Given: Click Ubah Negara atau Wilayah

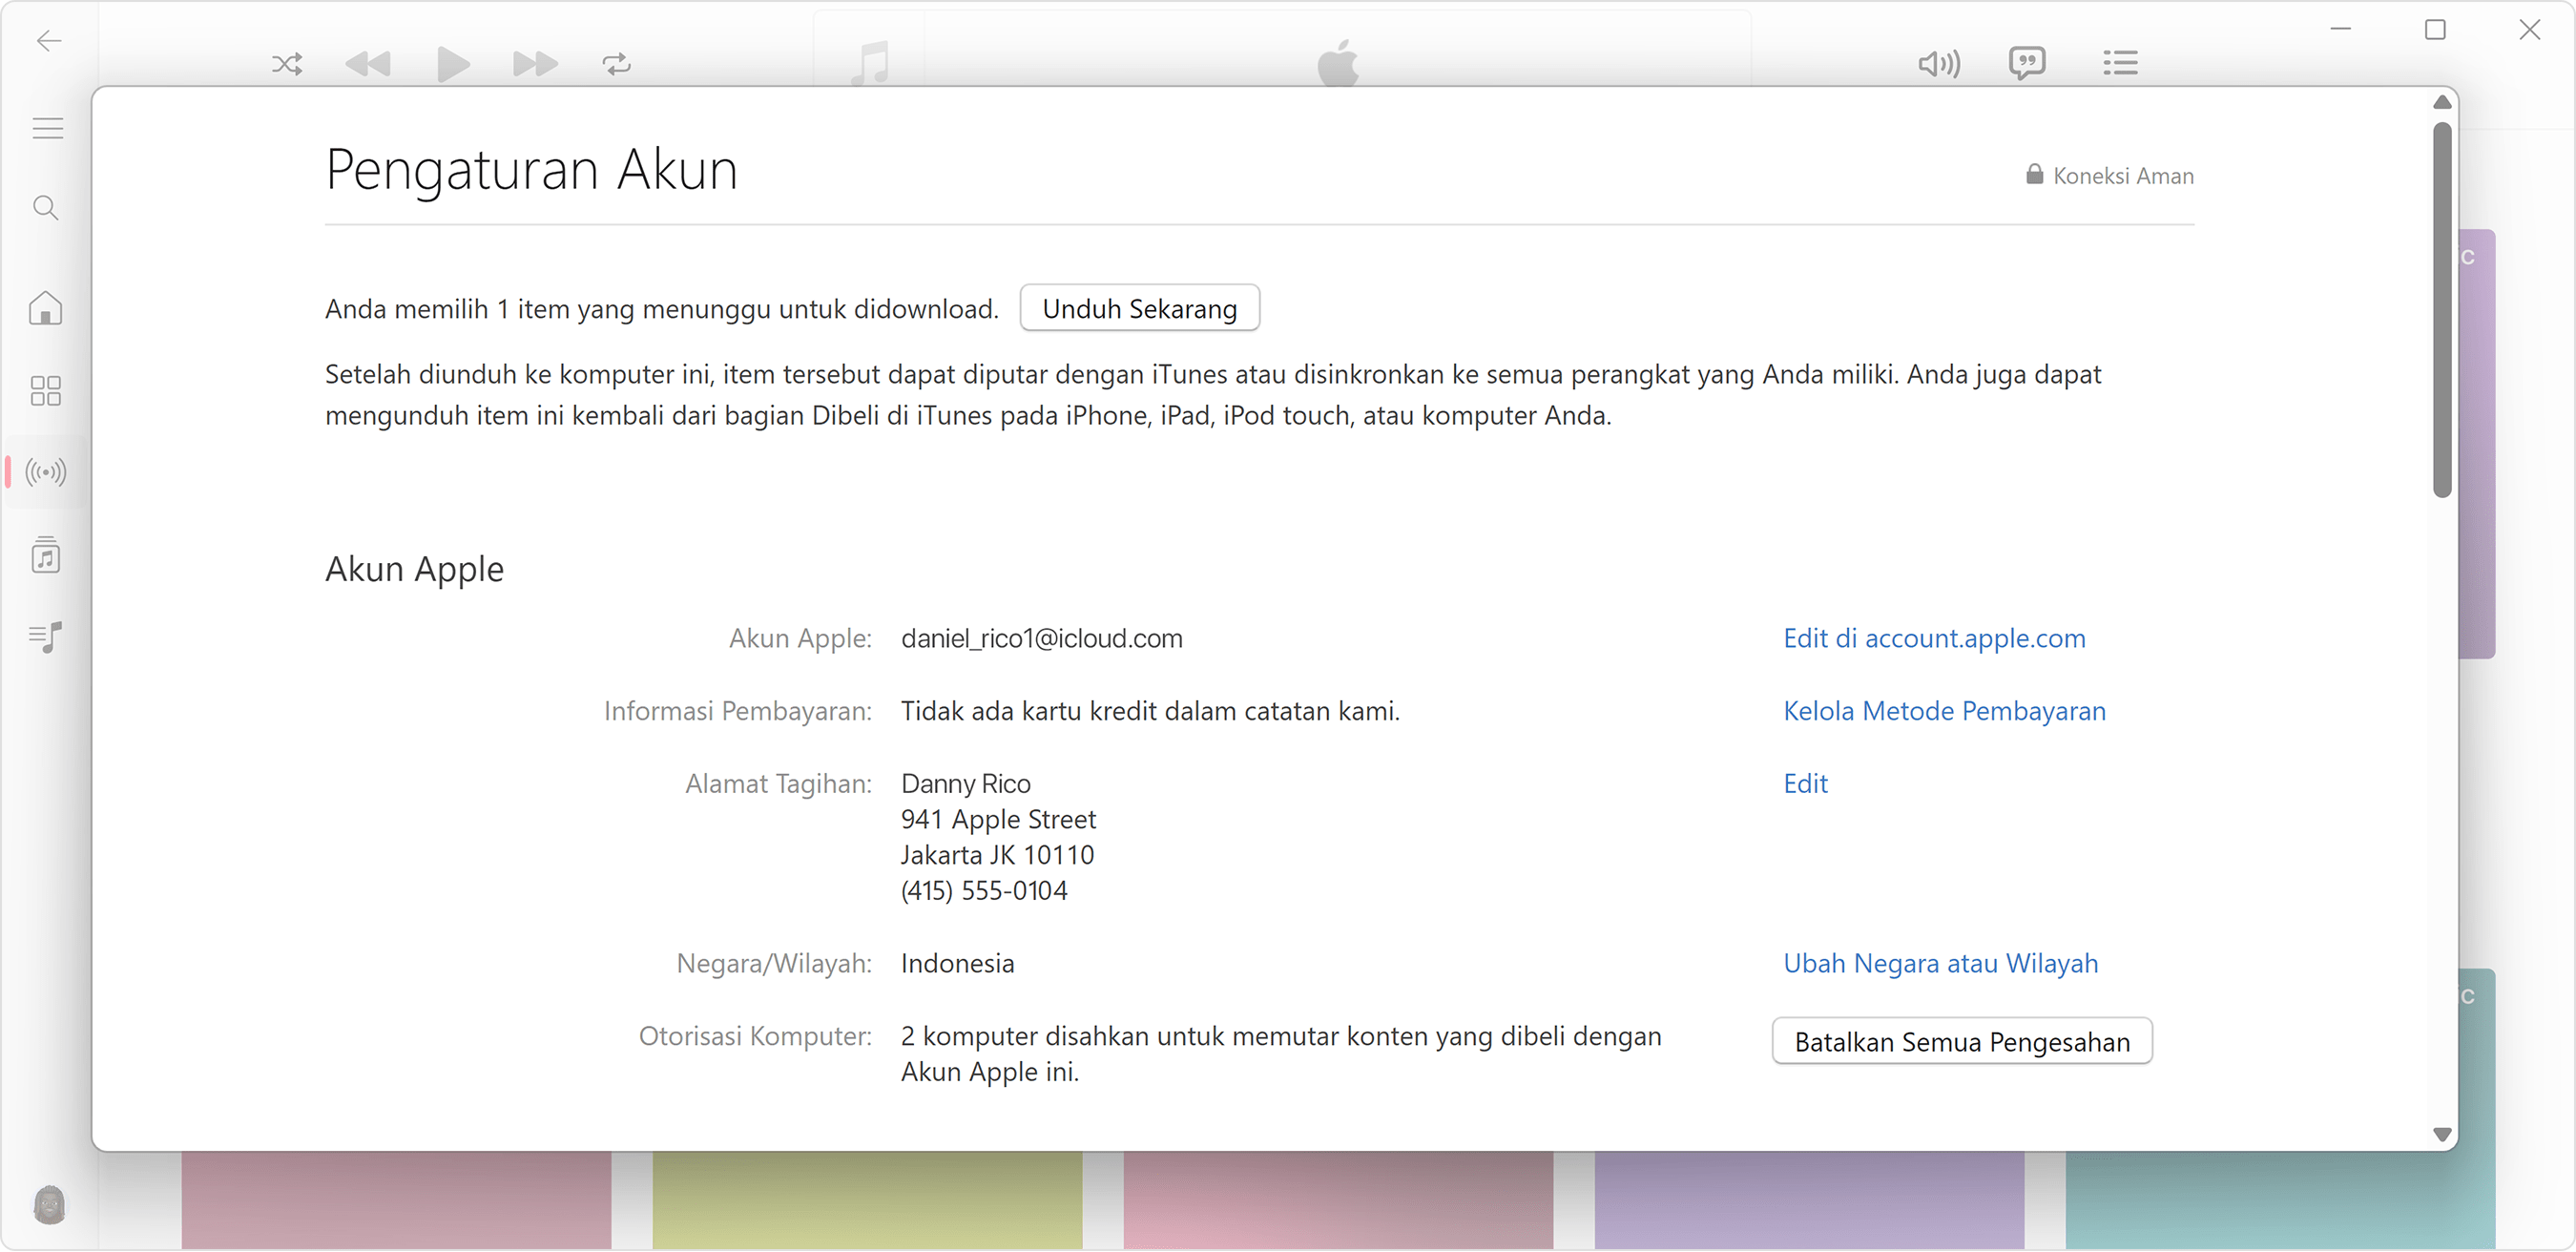Looking at the screenshot, I should (1940, 963).
